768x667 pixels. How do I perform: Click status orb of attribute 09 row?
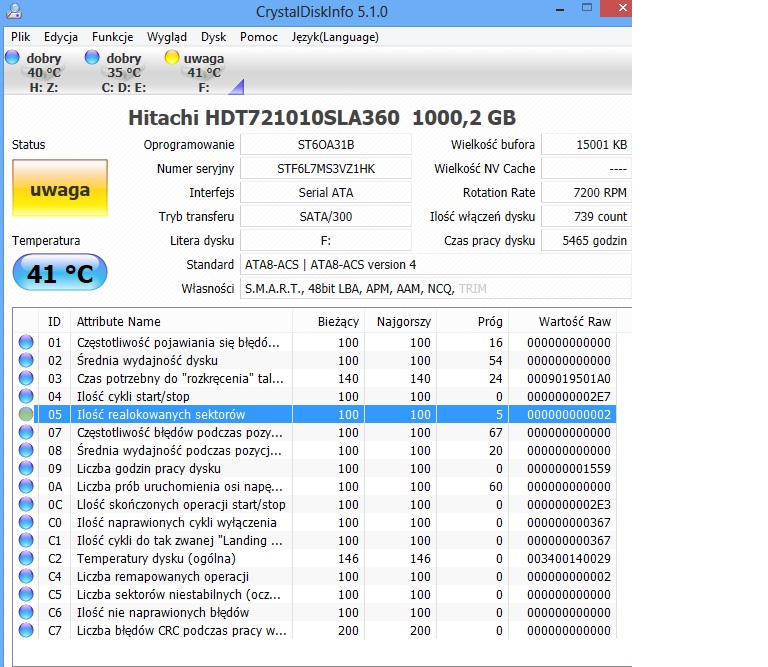(x=26, y=468)
